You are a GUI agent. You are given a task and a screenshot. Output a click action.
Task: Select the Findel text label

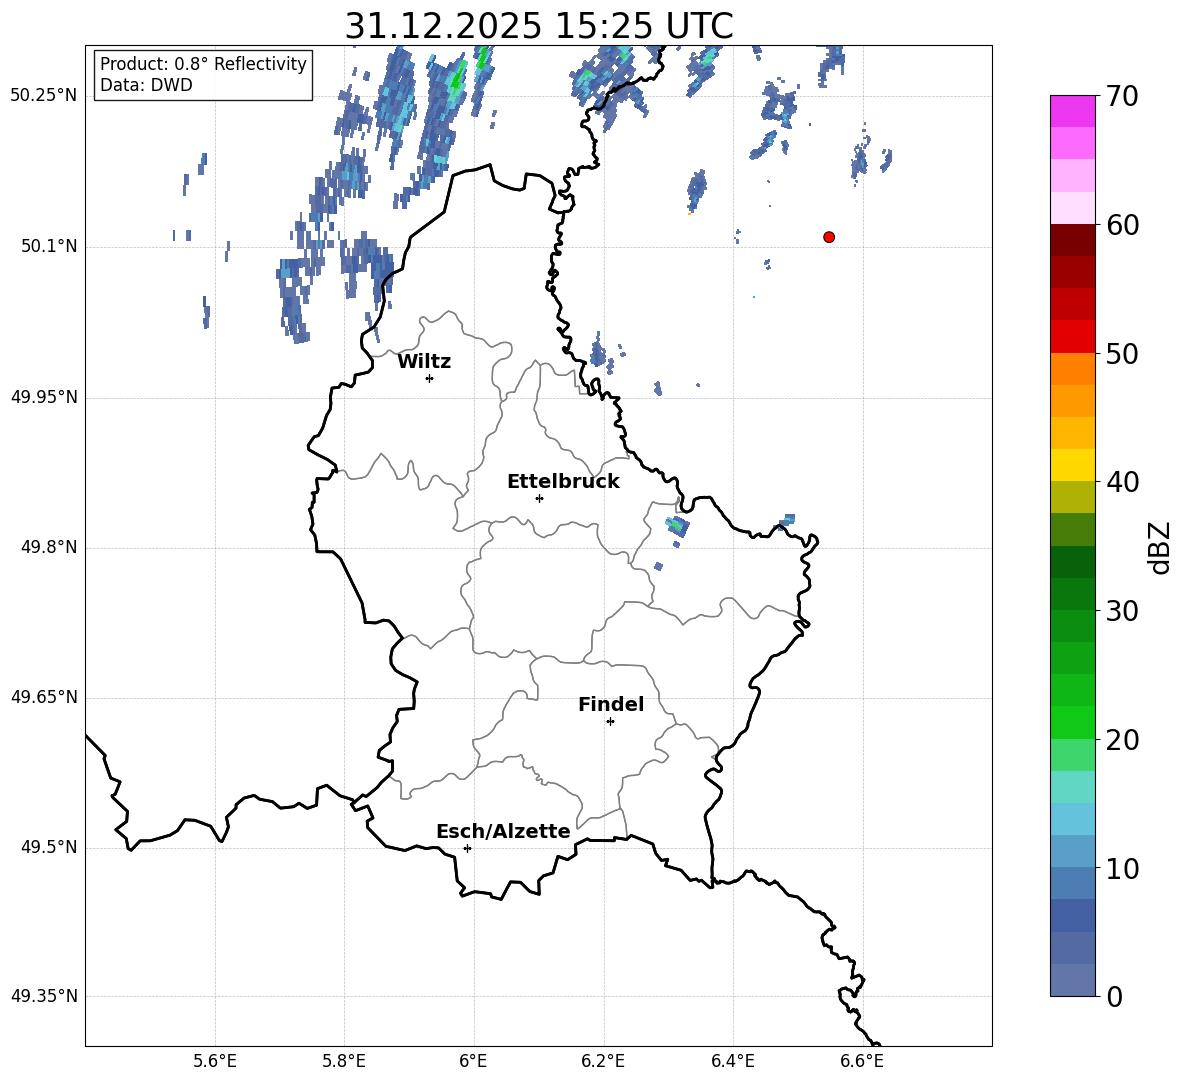point(611,705)
